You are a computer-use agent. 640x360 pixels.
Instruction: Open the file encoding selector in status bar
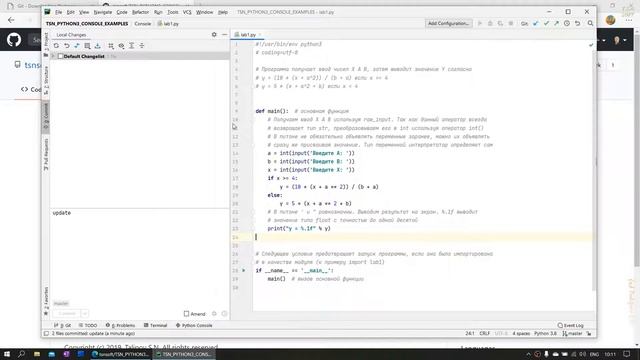point(501,333)
